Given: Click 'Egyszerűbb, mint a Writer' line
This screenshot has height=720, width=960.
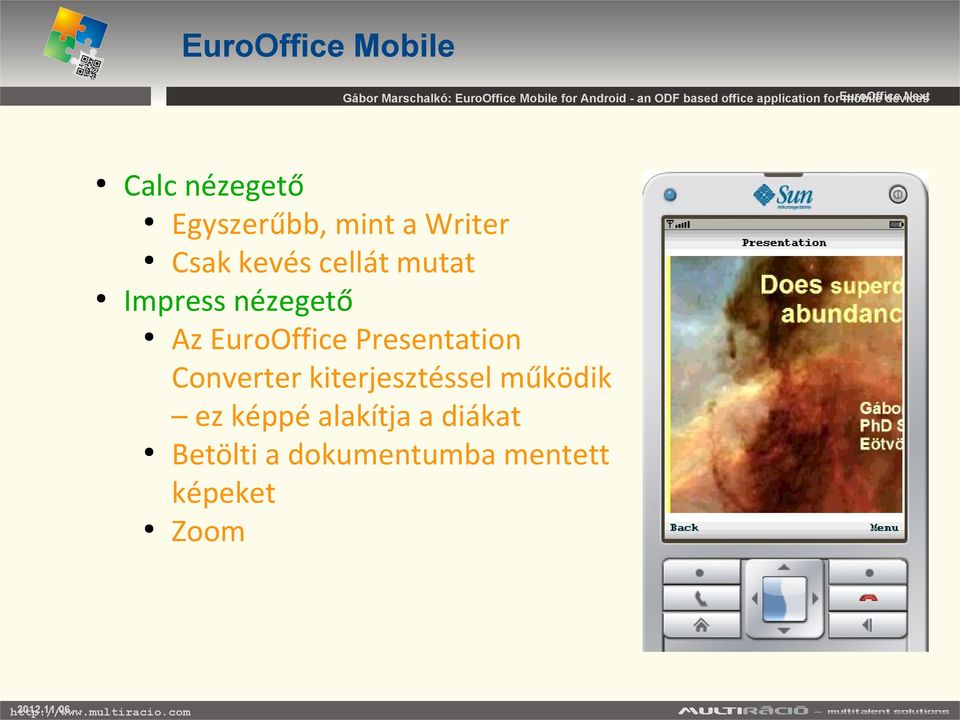Looking at the screenshot, I should [x=340, y=225].
